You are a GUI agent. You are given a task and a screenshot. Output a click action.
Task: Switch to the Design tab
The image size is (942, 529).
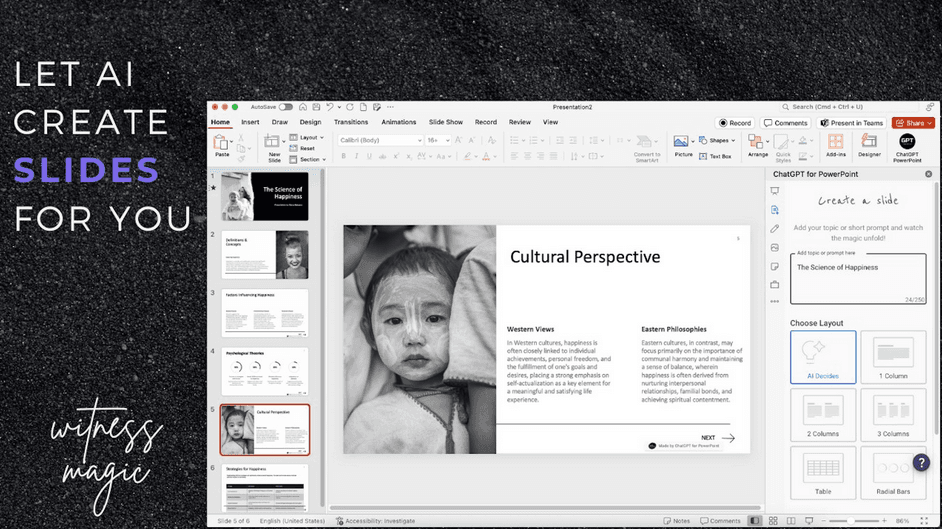[310, 122]
